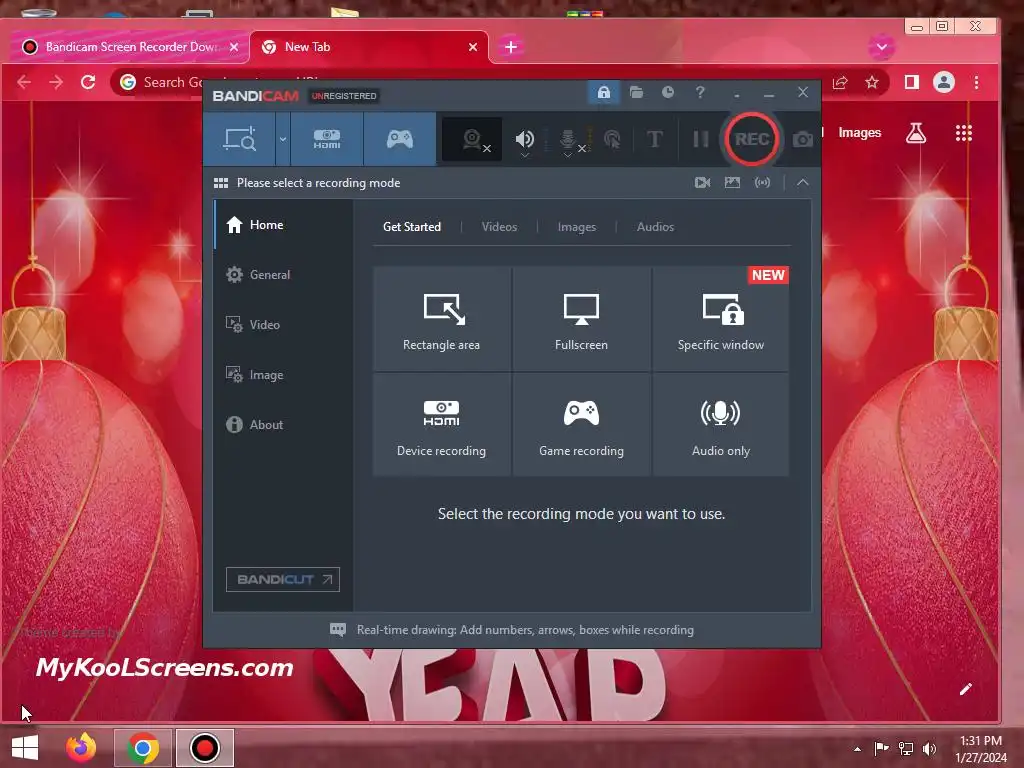Viewport: 1024px width, 768px height.
Task: Launch Firefox from the taskbar
Action: (81, 748)
